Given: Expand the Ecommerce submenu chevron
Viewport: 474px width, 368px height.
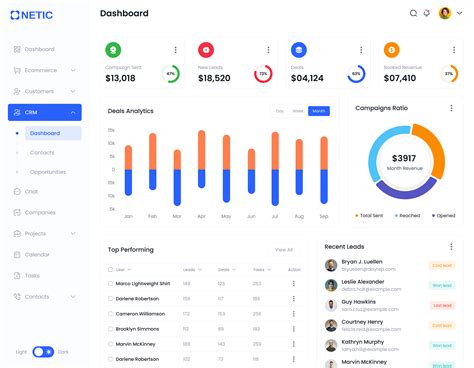Looking at the screenshot, I should pyautogui.click(x=73, y=70).
